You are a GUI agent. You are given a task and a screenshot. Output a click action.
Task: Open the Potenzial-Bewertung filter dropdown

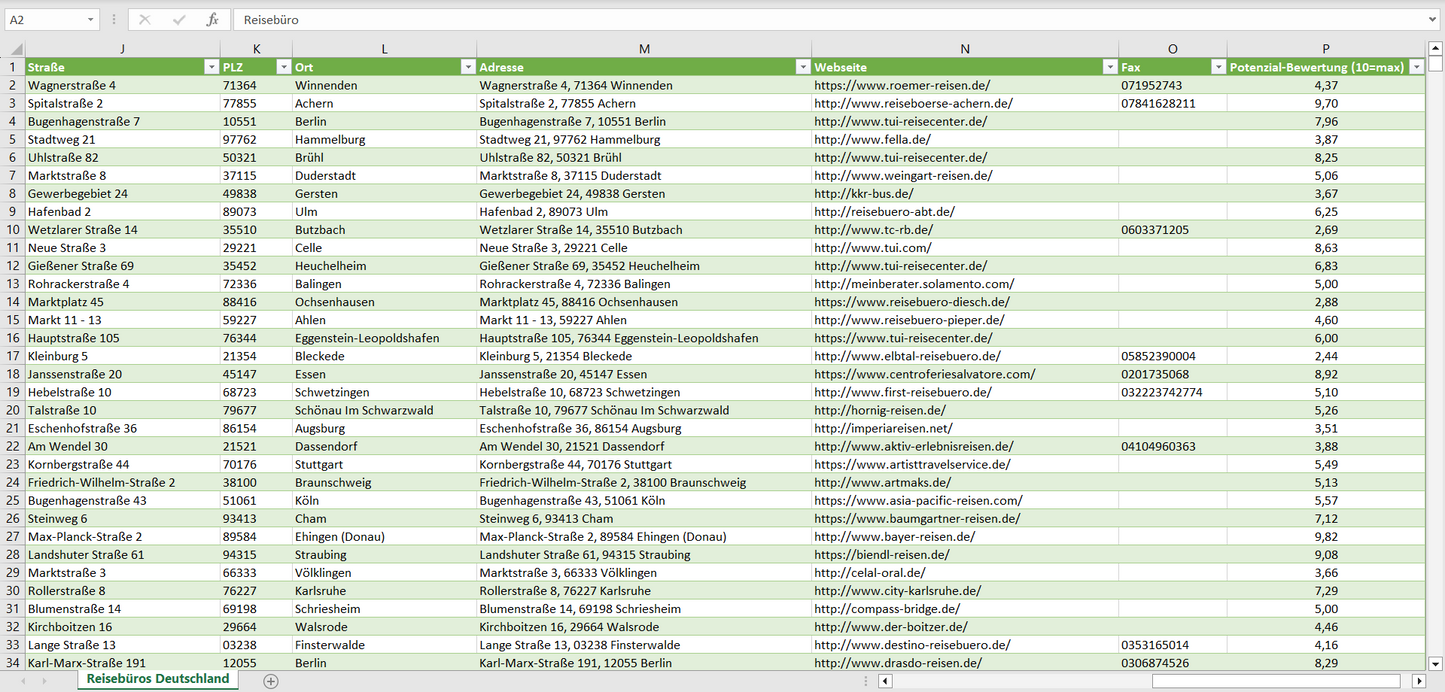point(1416,67)
